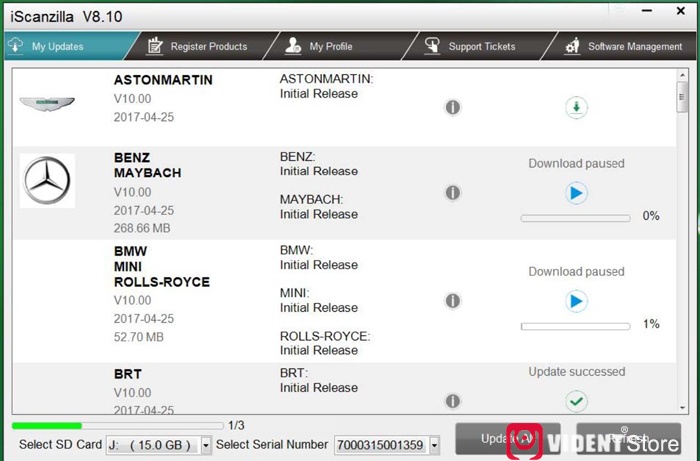Click the Software Management gear icon
Screen dimensions: 700x461
point(572,46)
